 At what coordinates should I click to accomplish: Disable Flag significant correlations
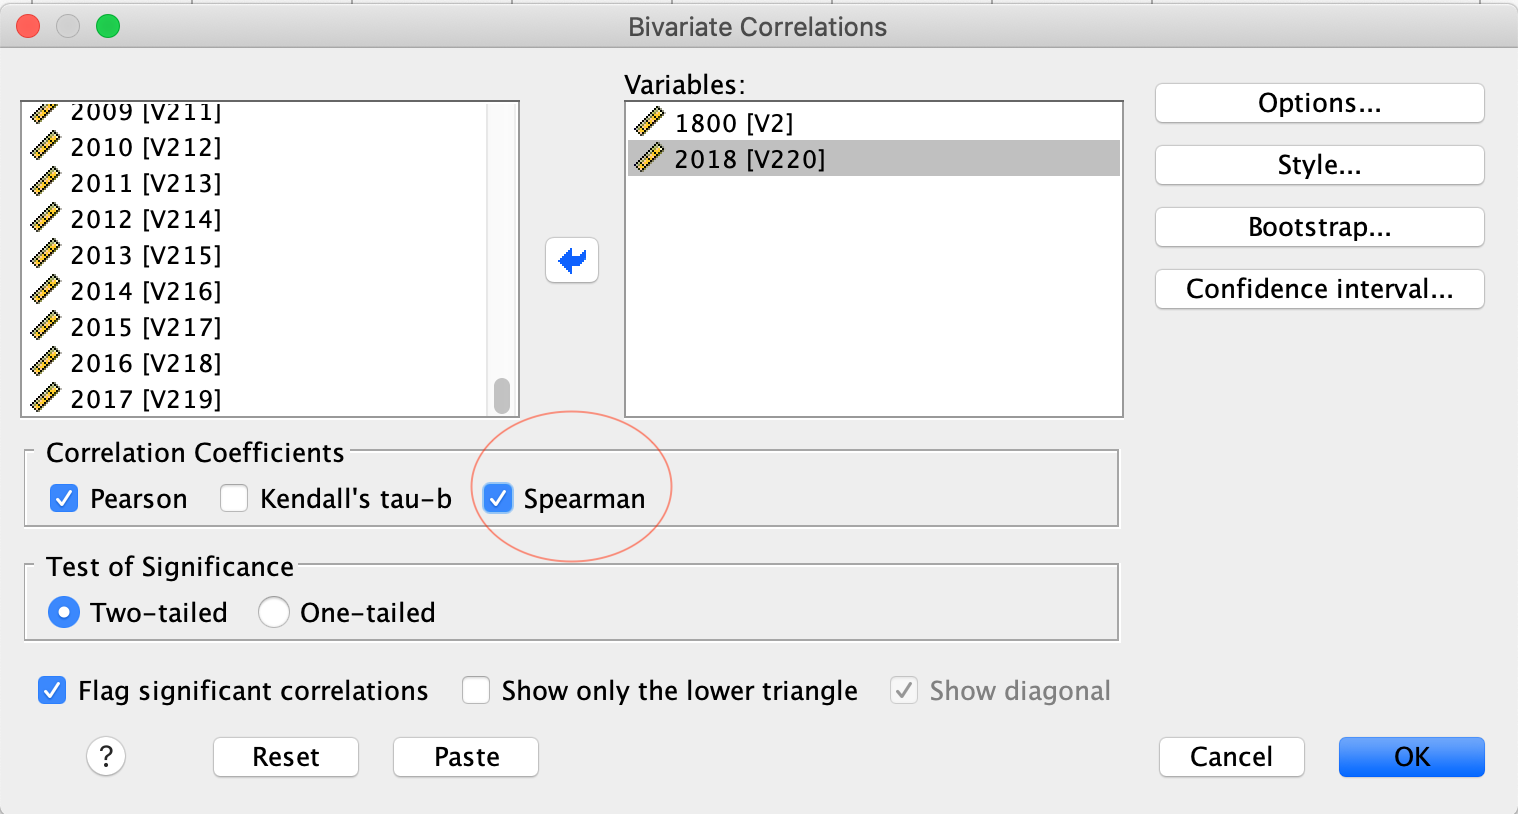click(x=52, y=690)
